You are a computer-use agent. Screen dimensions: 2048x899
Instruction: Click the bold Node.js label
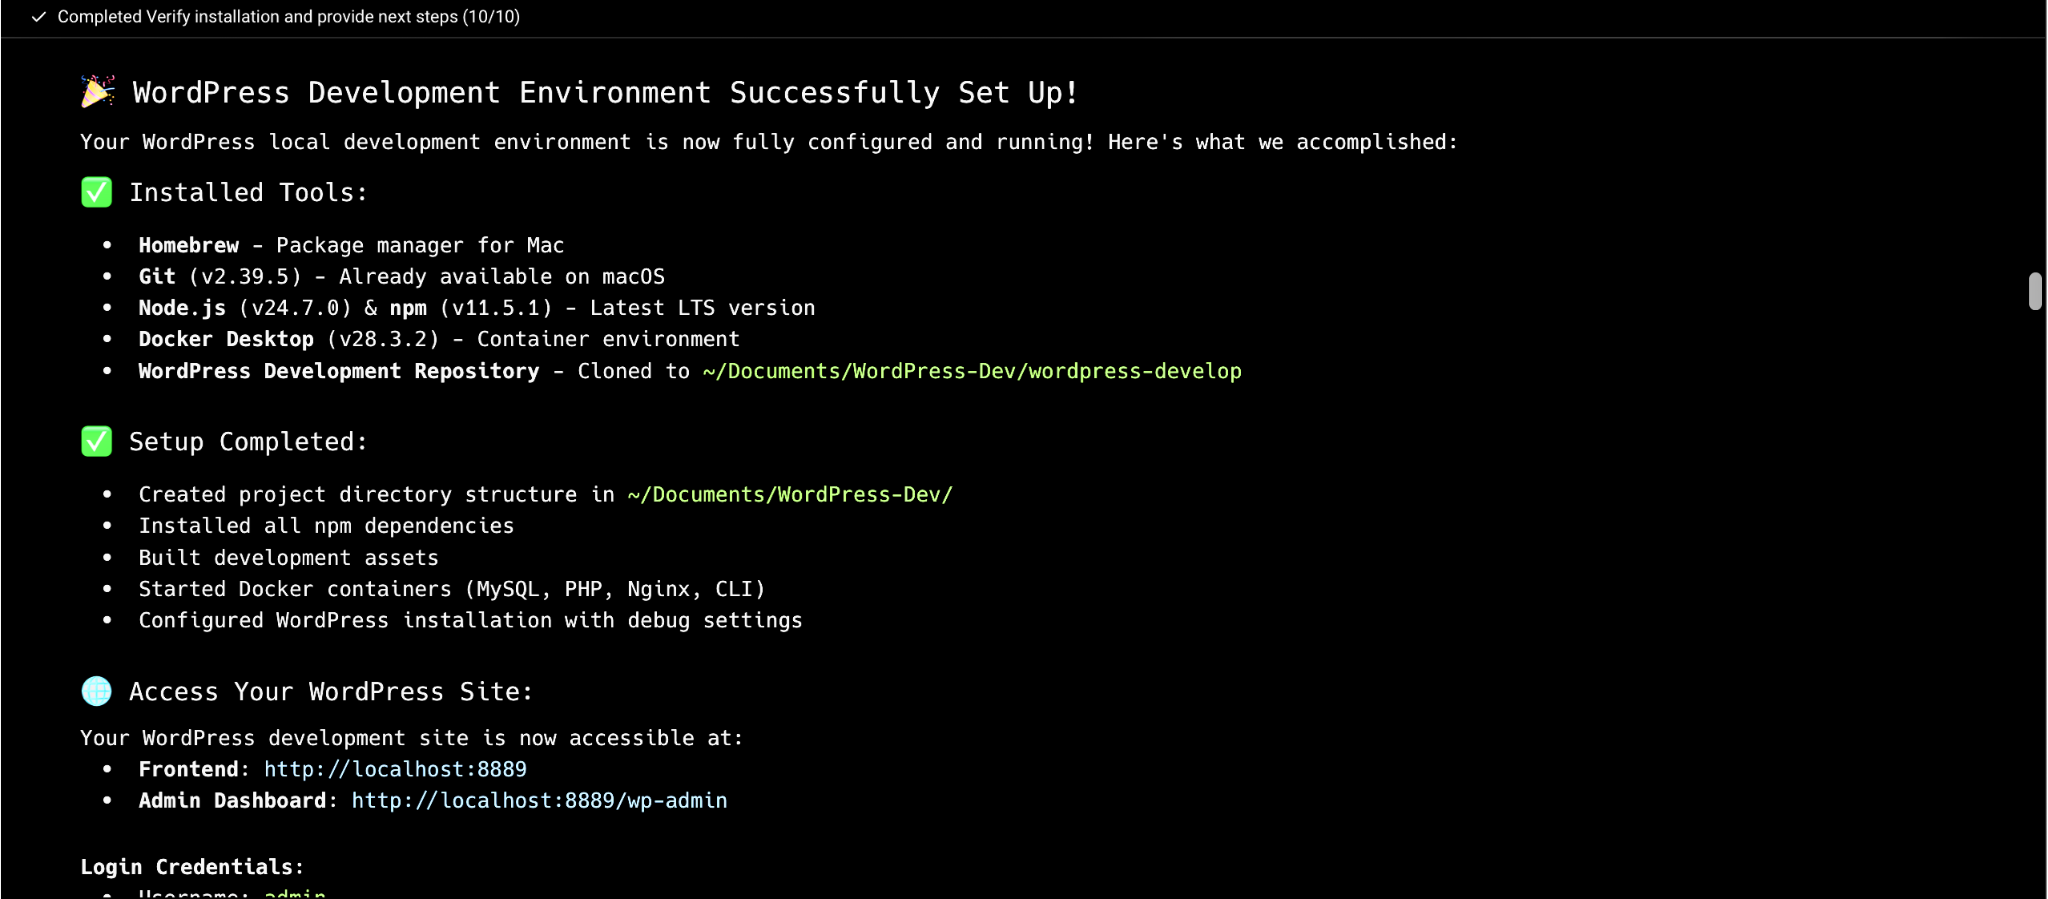182,308
